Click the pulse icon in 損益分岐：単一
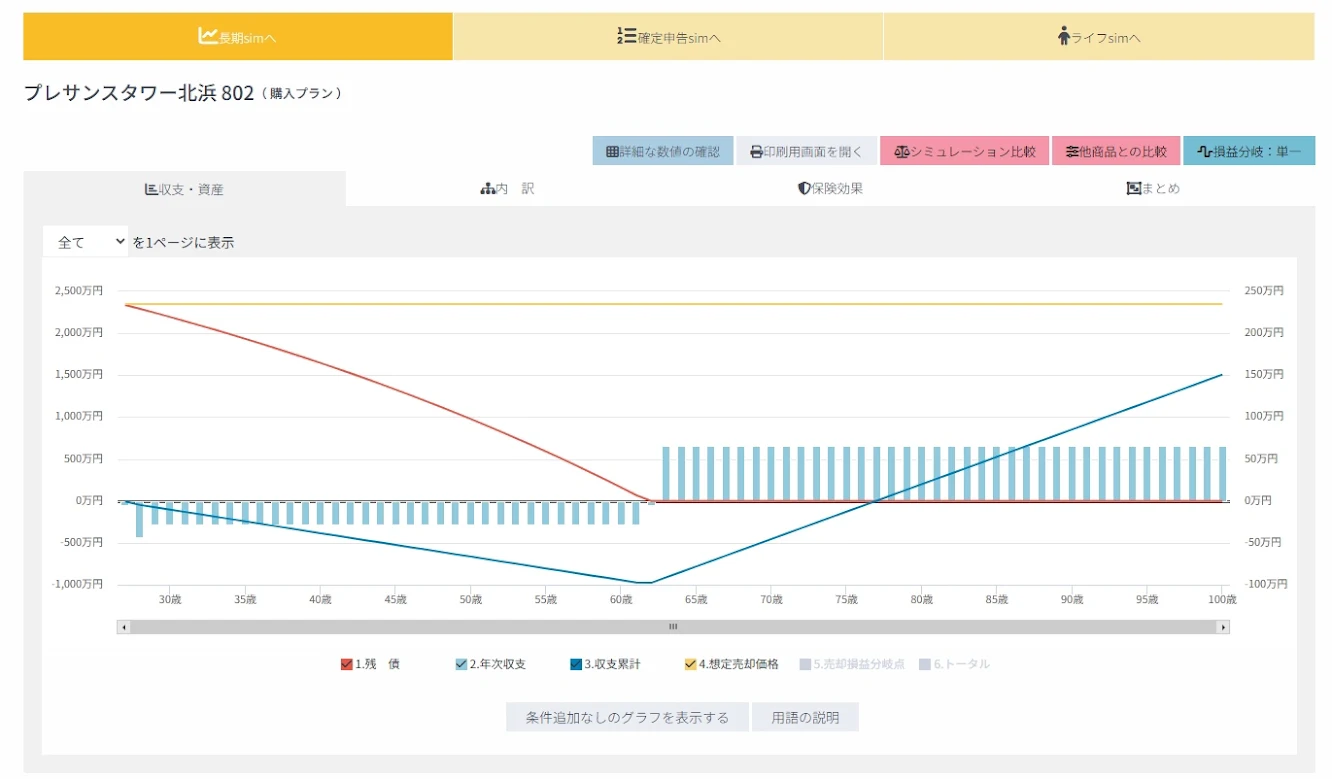This screenshot has height=779, width=1332. click(x=1205, y=152)
